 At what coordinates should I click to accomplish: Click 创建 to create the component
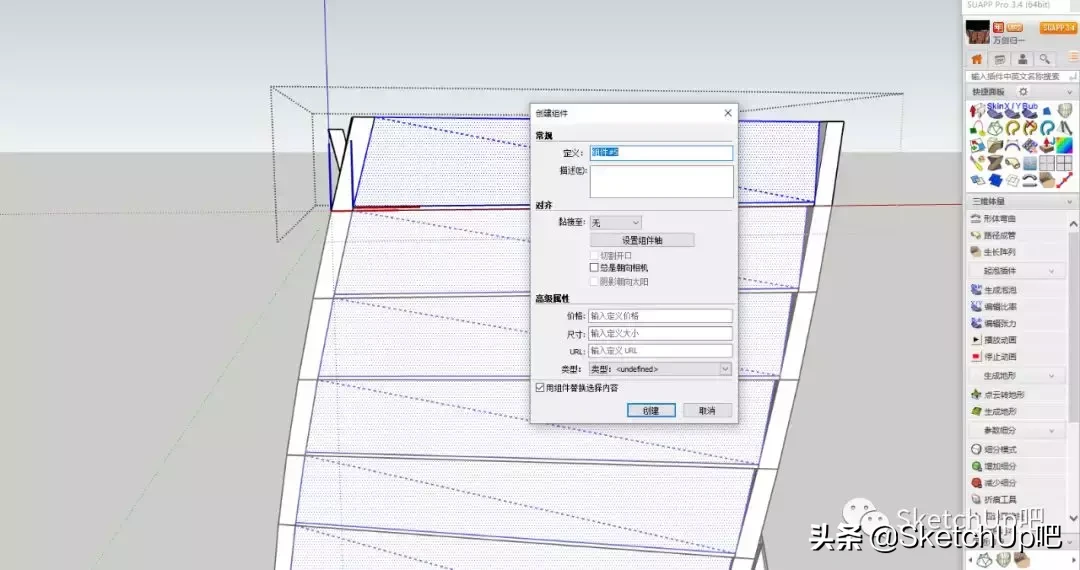(651, 410)
